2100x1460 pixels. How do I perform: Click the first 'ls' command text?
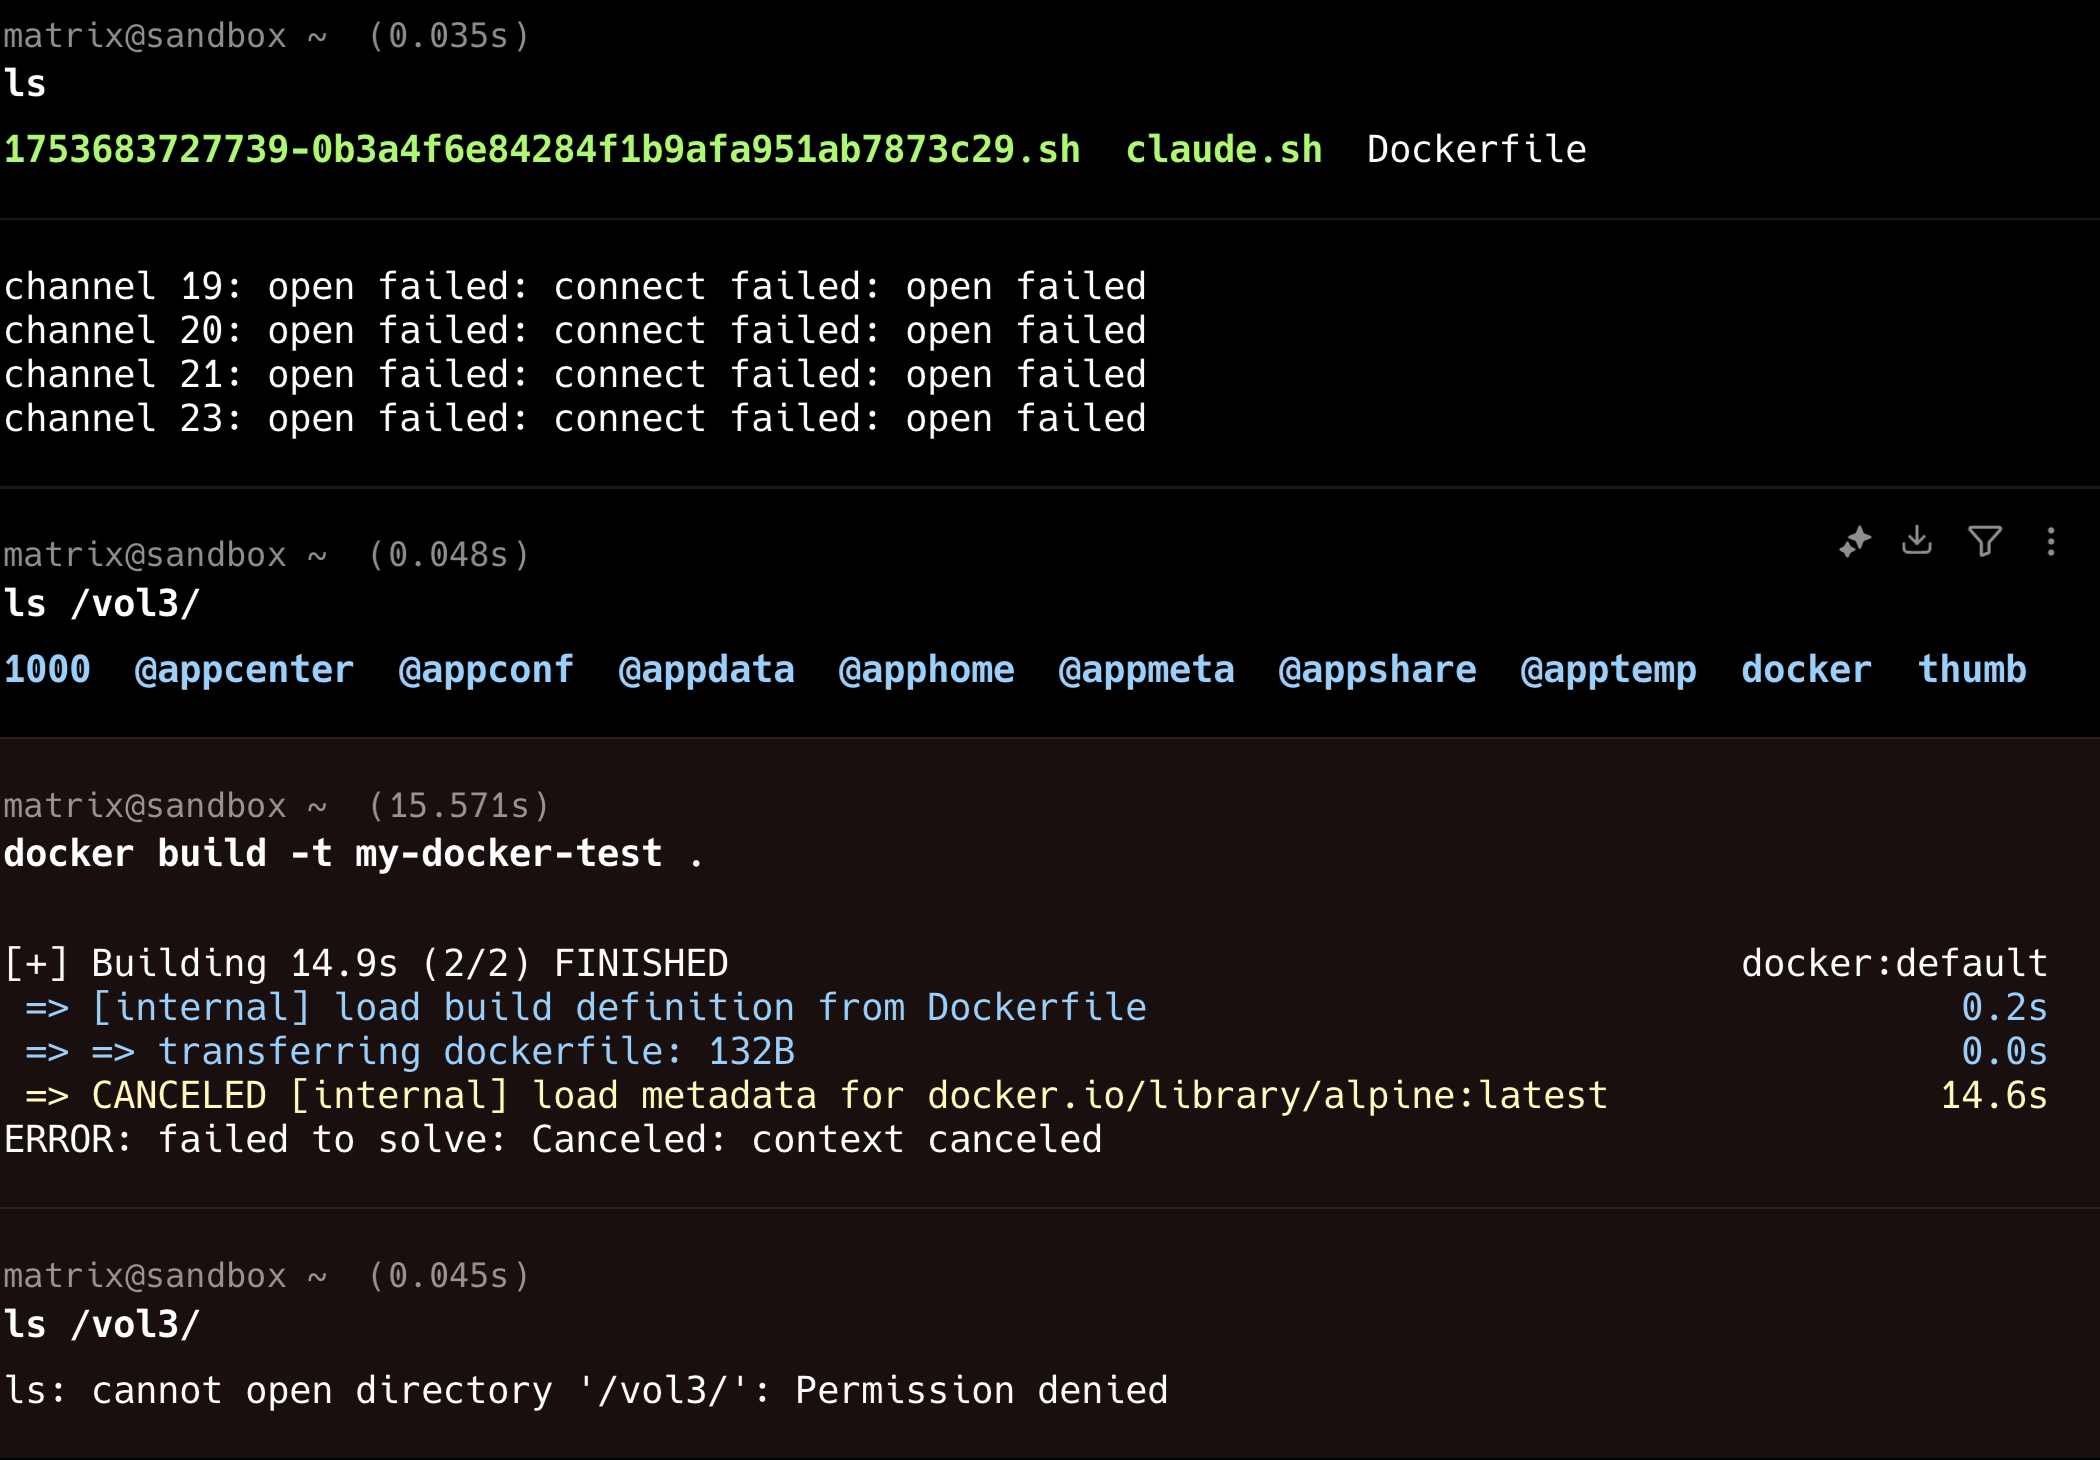pos(25,84)
